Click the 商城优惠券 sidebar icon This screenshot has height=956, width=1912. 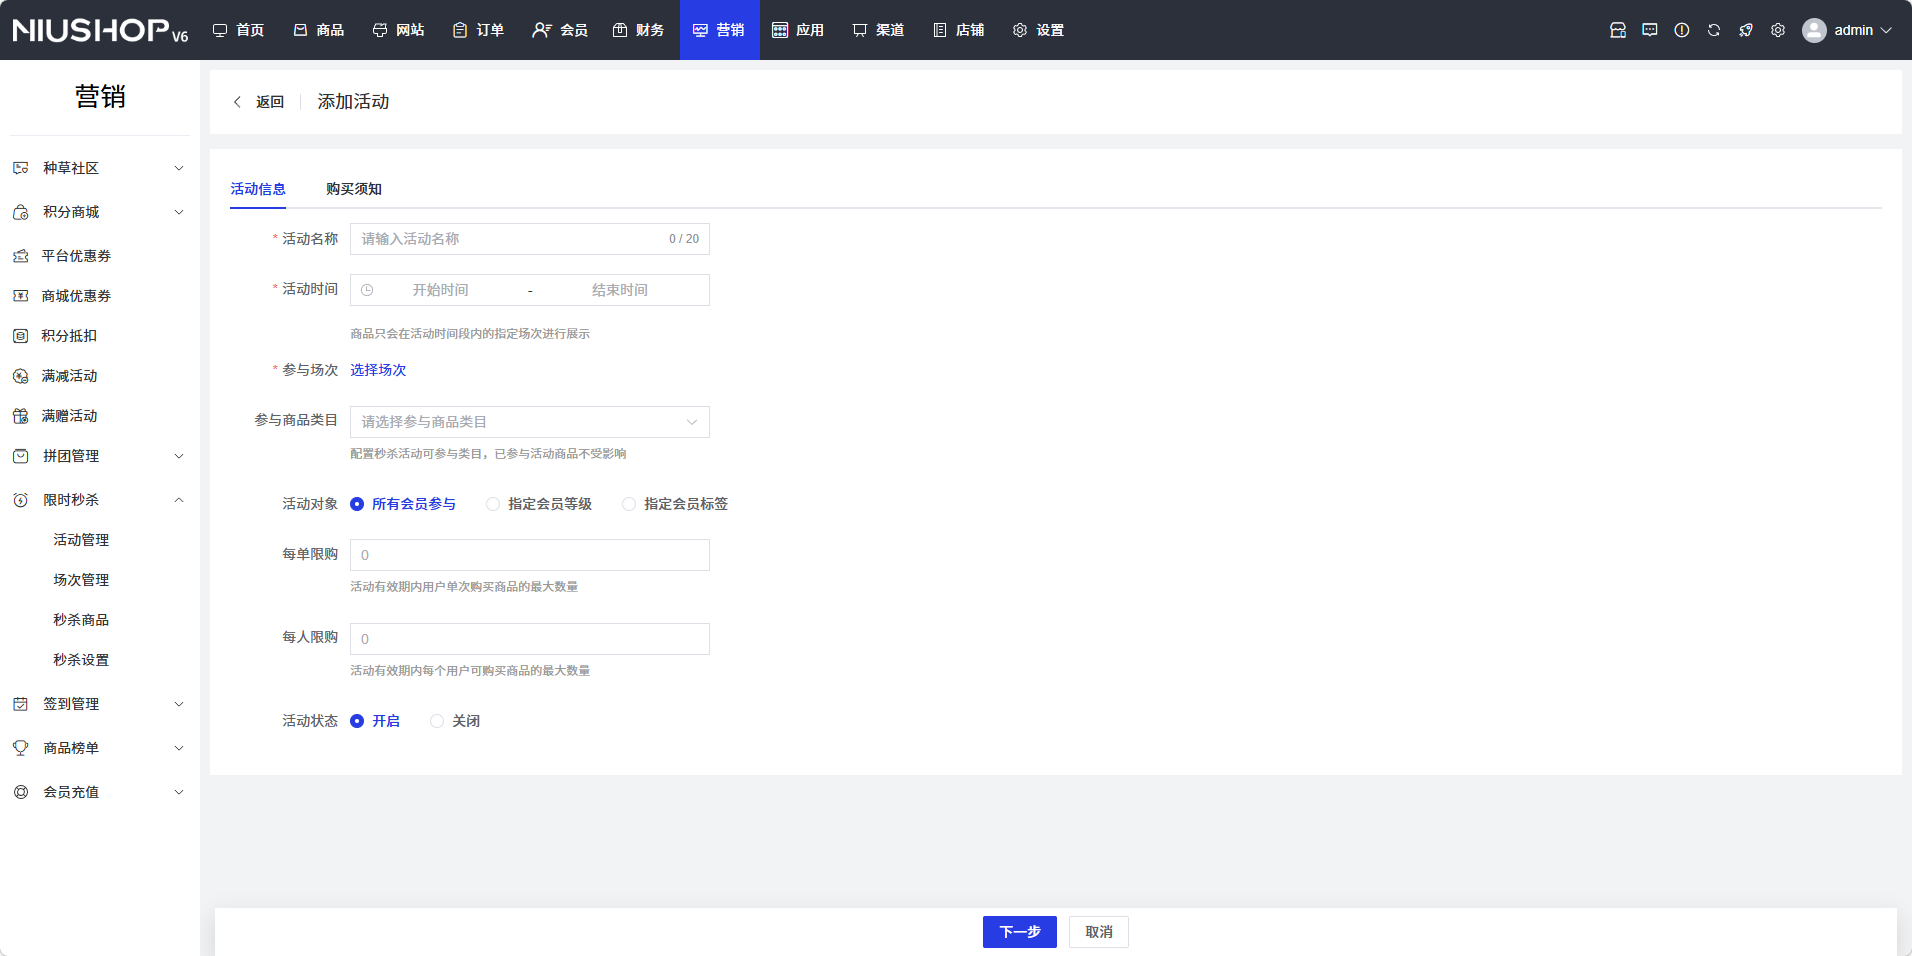[x=20, y=296]
